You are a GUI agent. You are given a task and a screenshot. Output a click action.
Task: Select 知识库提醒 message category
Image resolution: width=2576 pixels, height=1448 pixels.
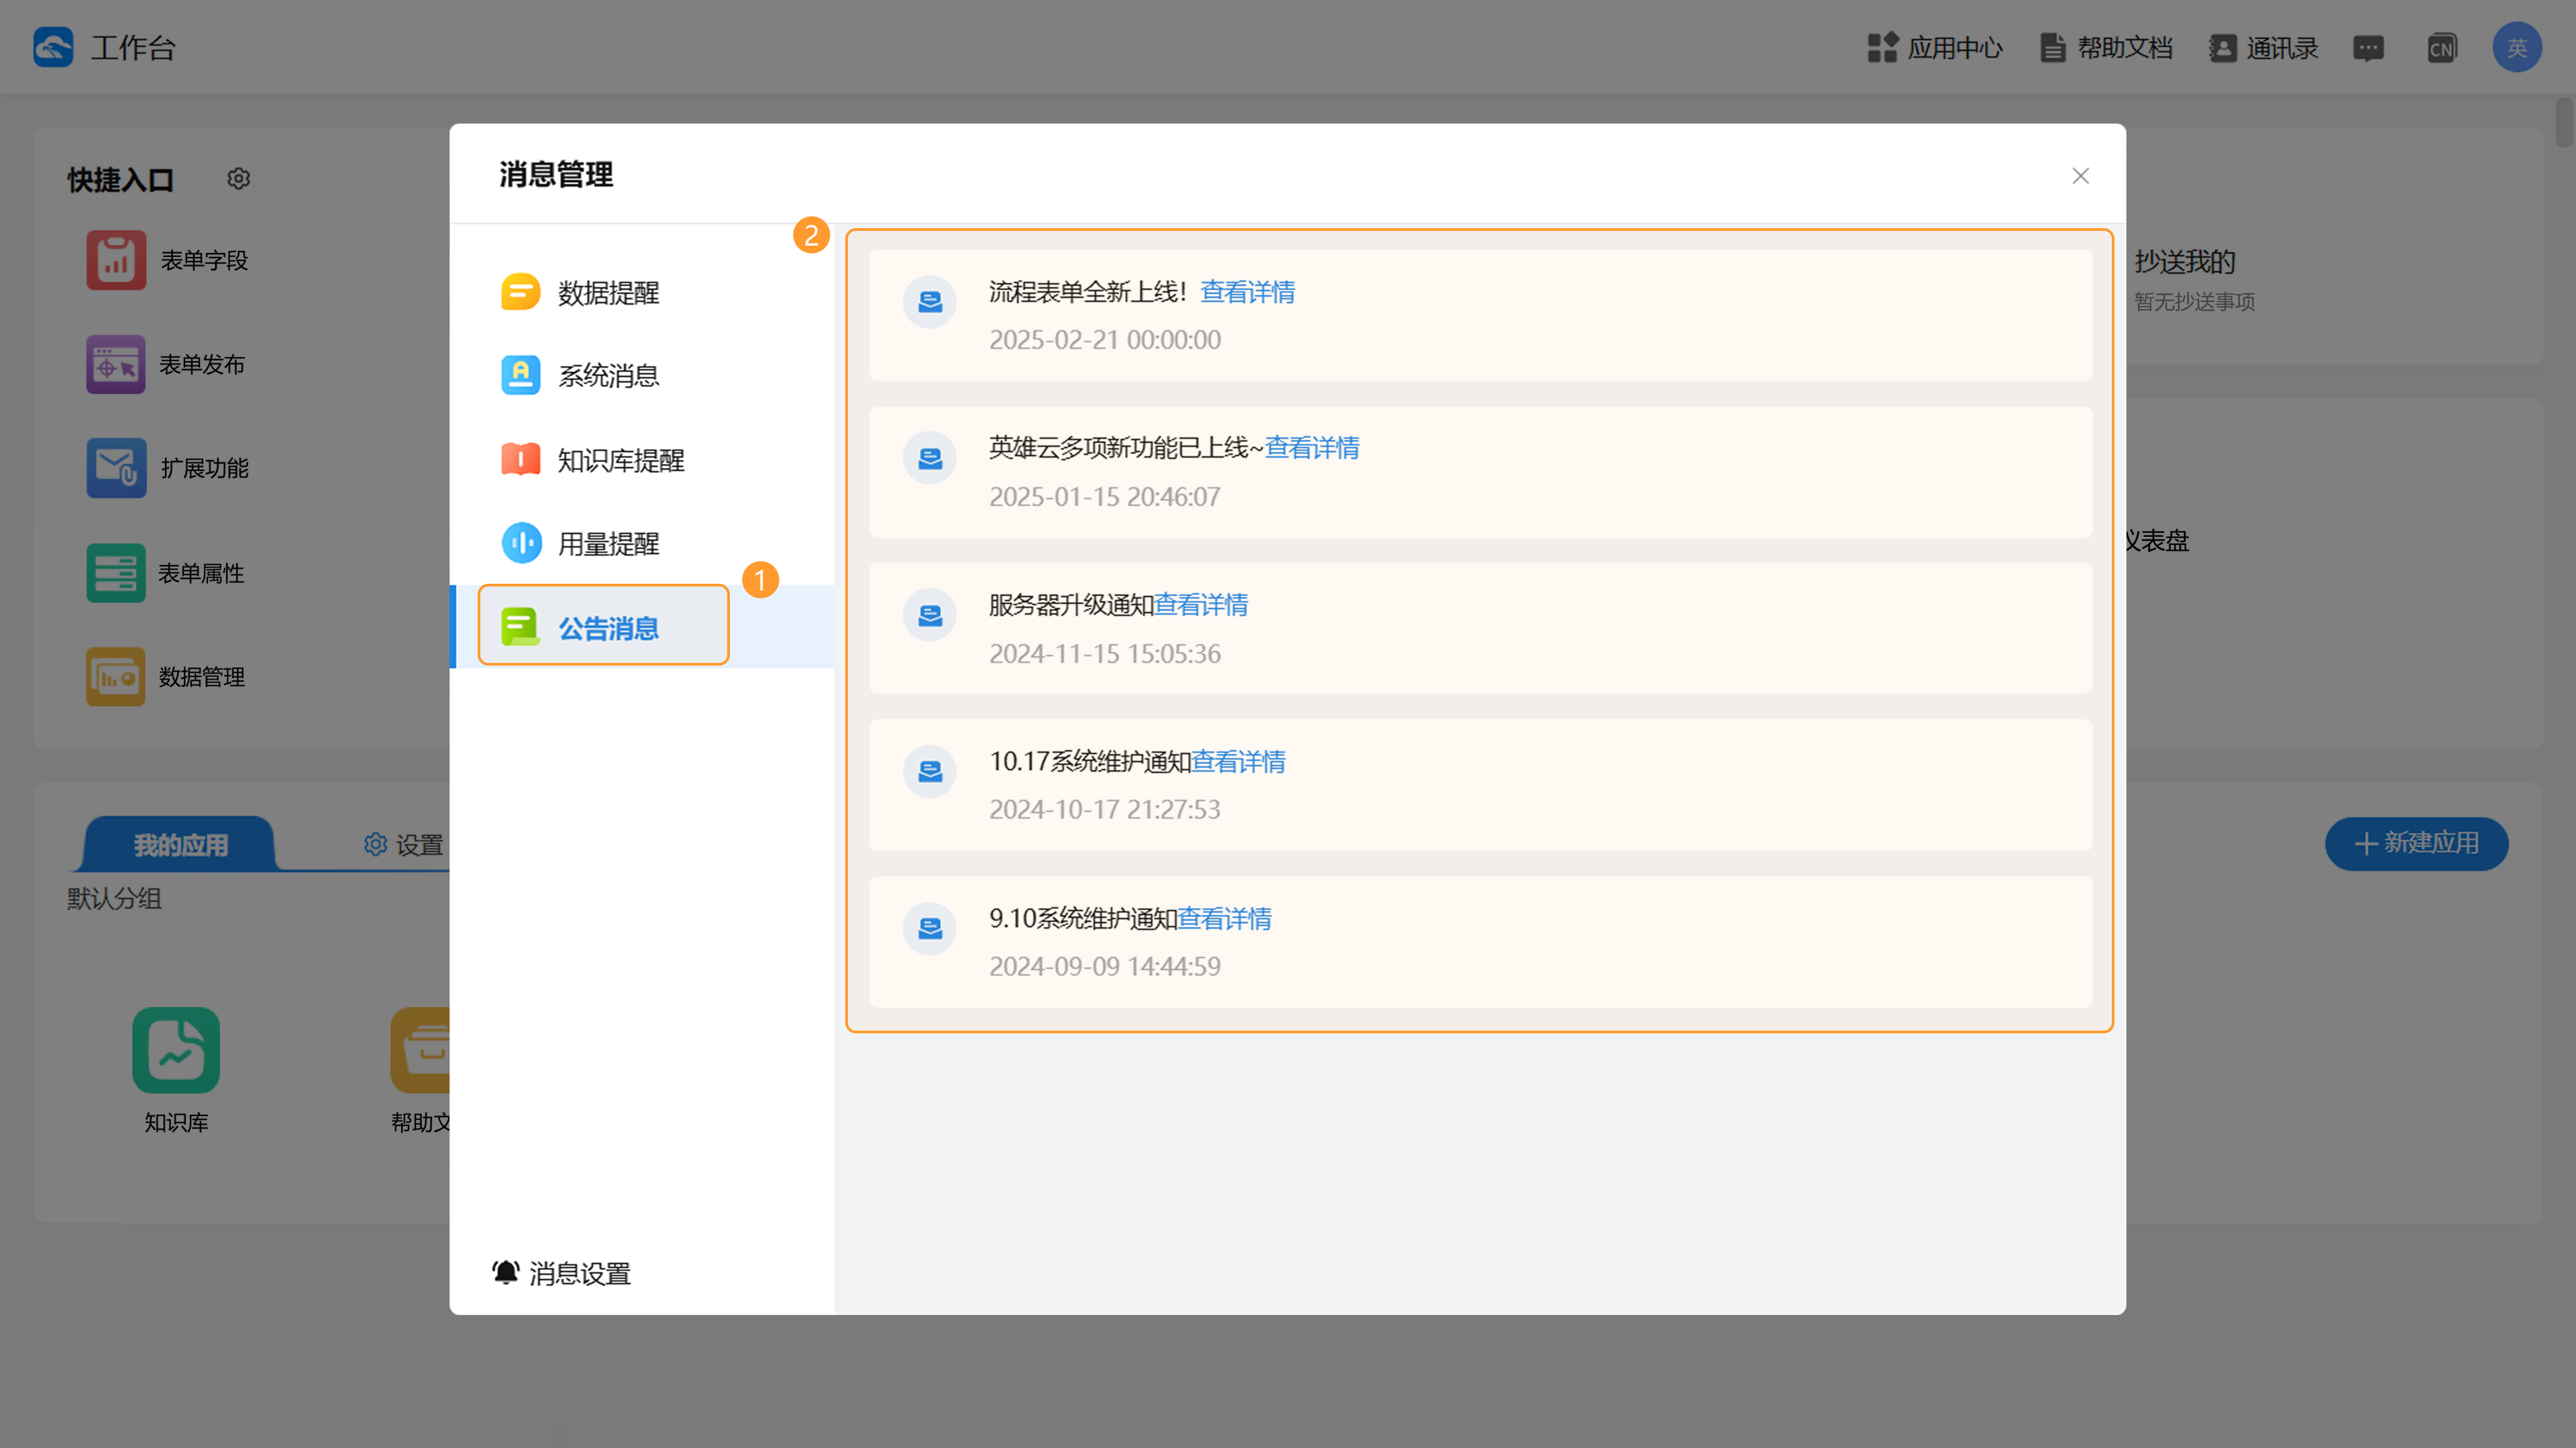pyautogui.click(x=642, y=460)
